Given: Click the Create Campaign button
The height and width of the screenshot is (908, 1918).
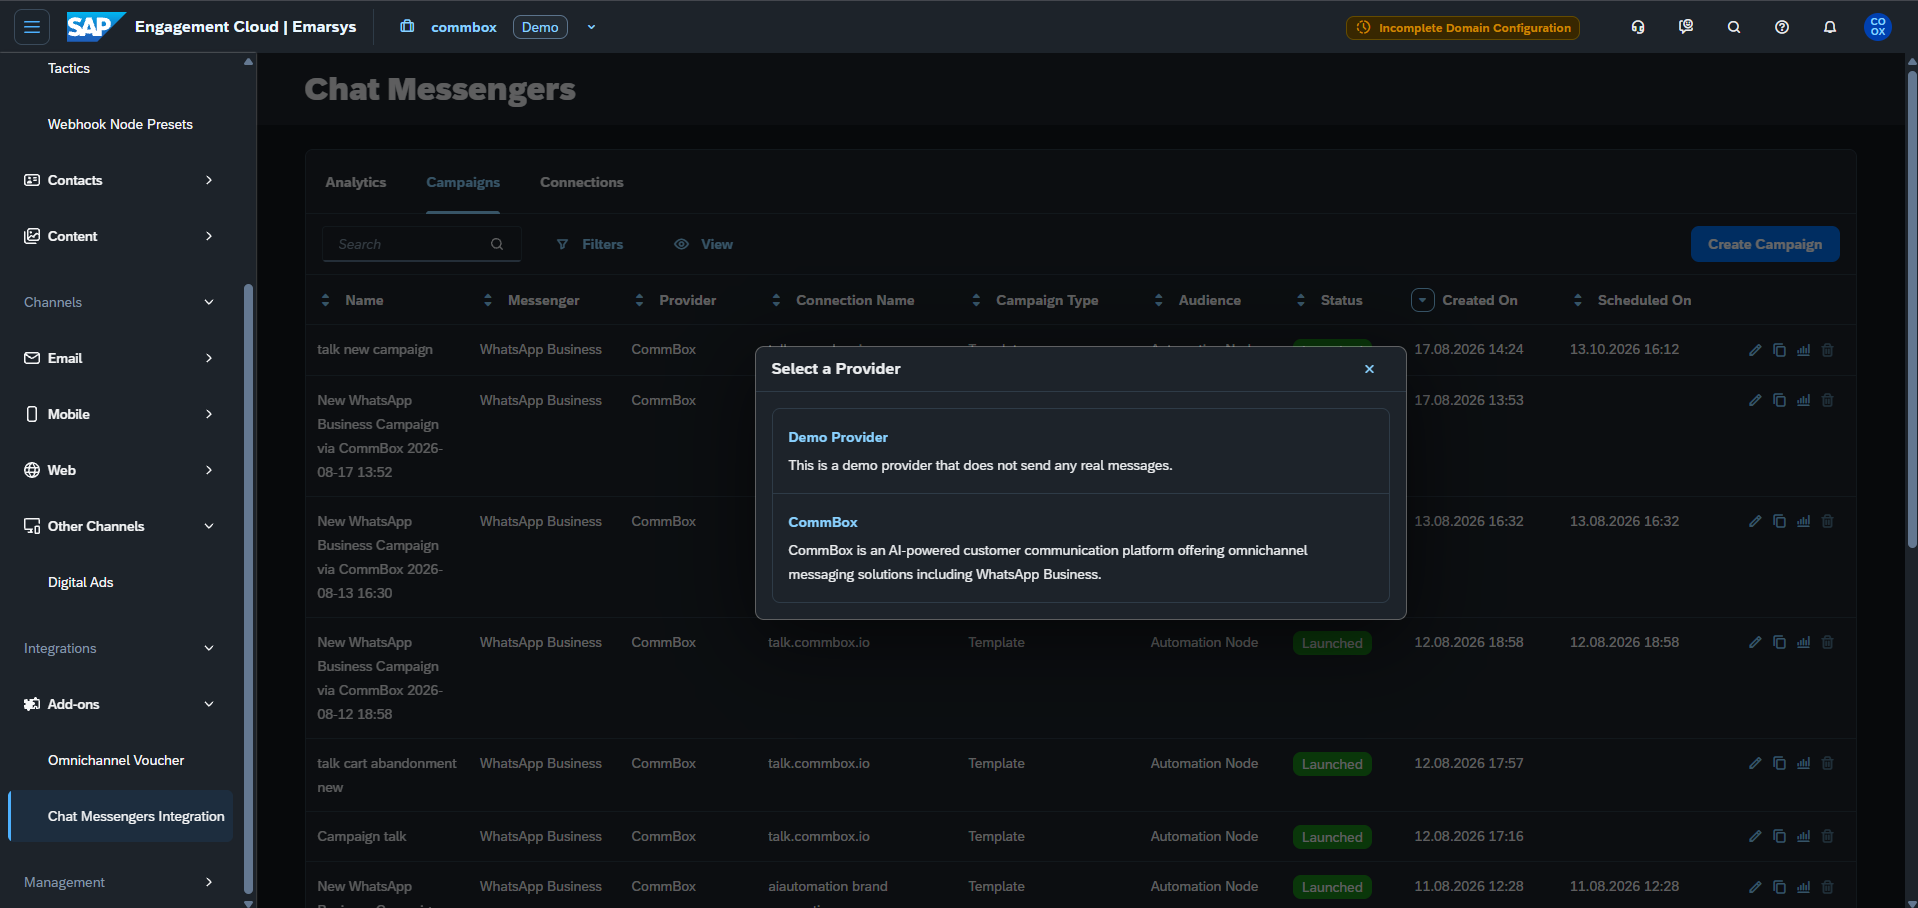Looking at the screenshot, I should click(1765, 244).
